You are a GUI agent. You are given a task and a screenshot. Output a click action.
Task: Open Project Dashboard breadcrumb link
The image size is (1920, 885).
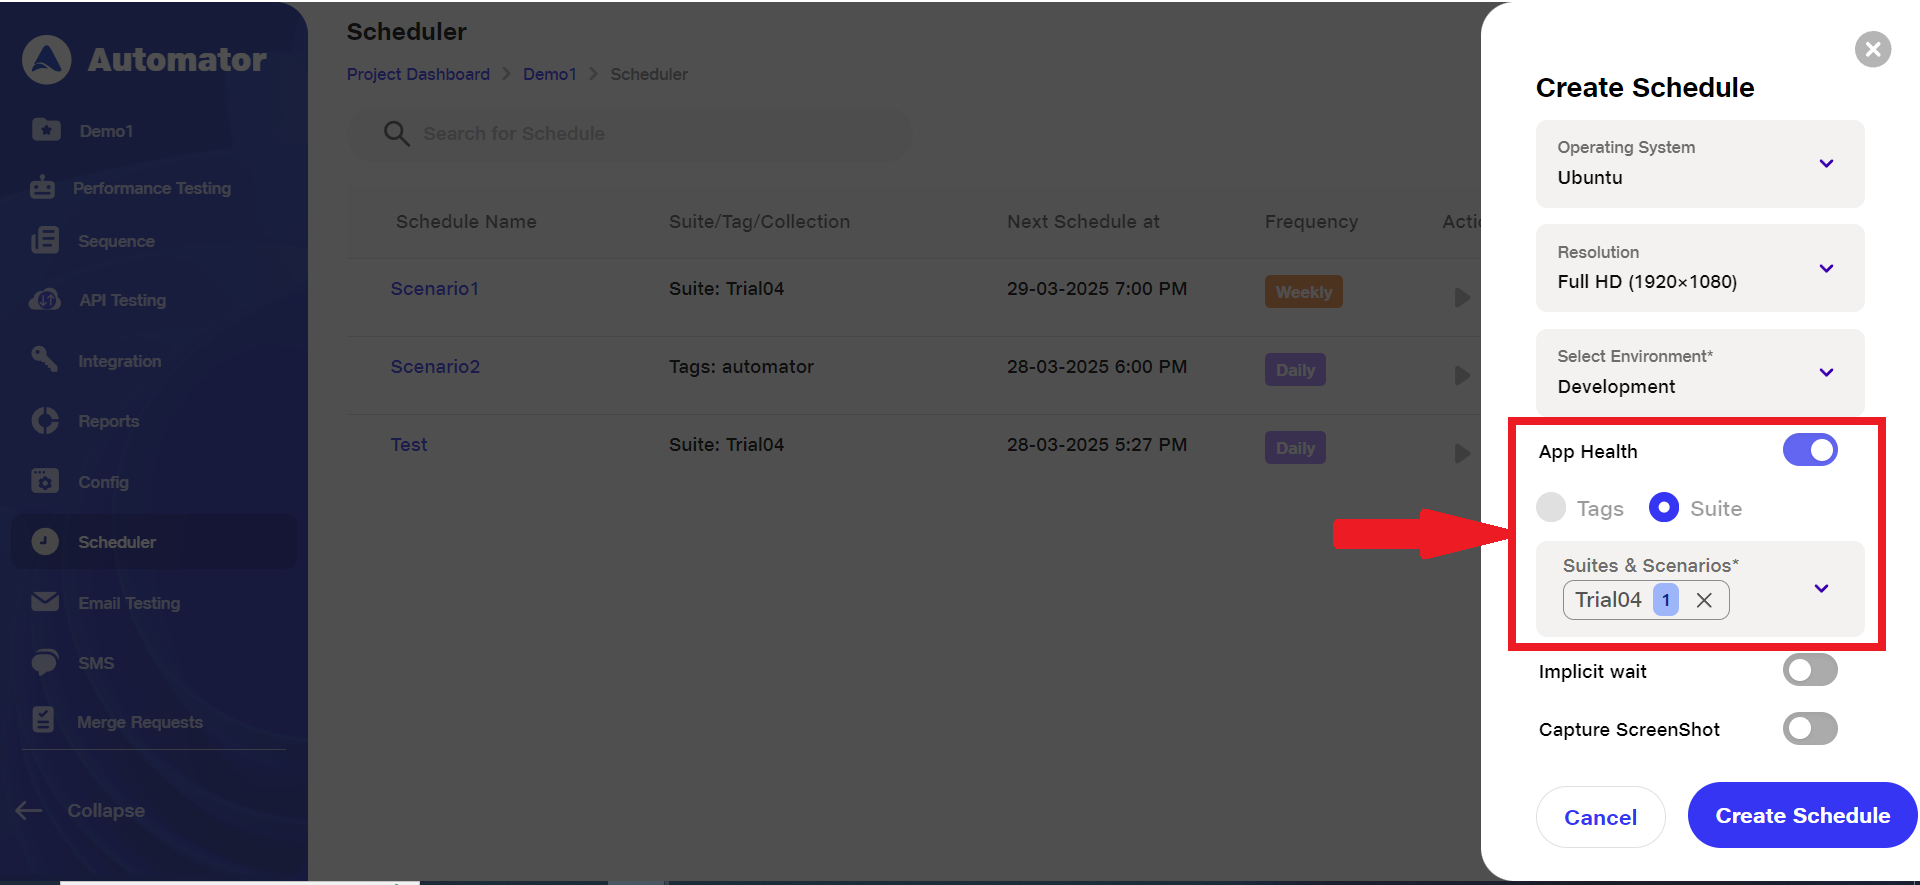[x=418, y=74]
